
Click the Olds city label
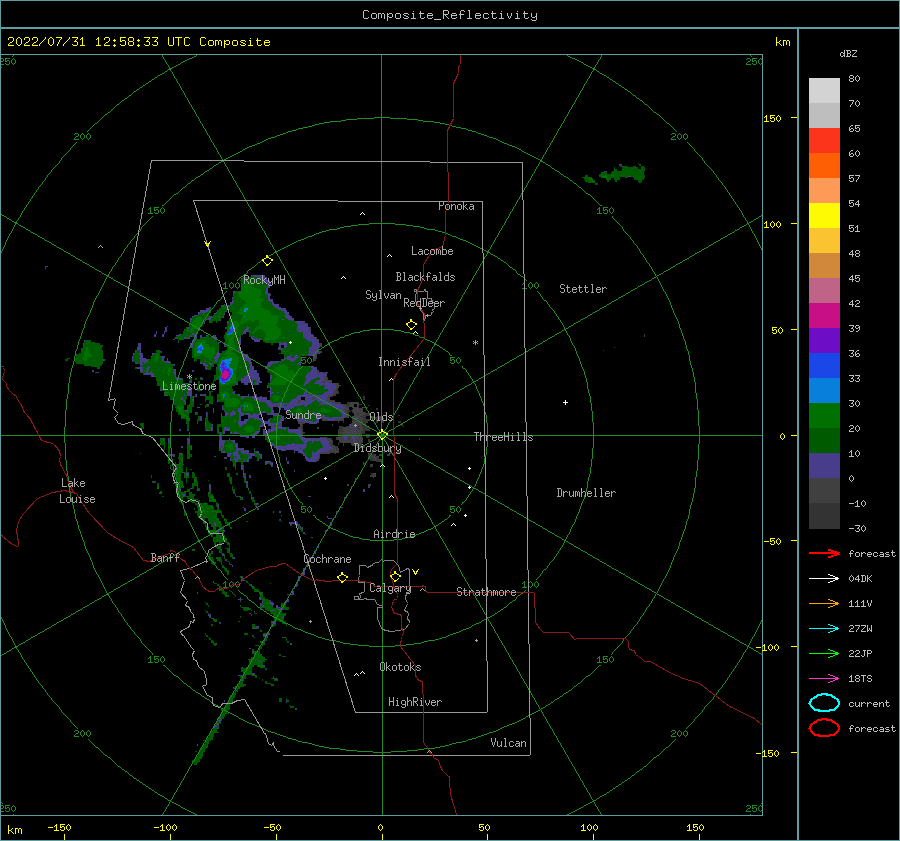coord(381,417)
